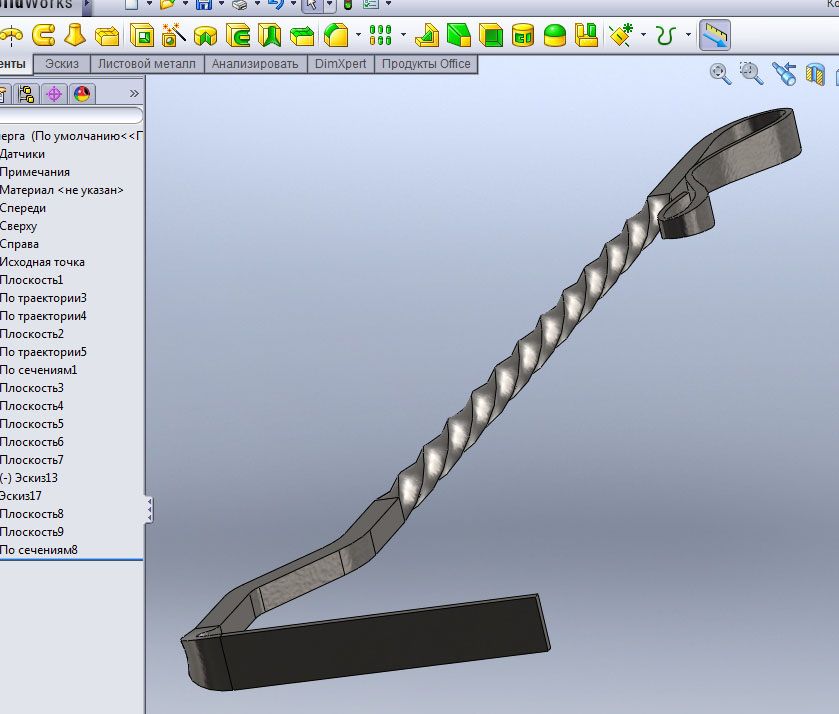Image resolution: width=839 pixels, height=714 pixels.
Task: Expand the Curves dropdown arrow
Action: coord(687,37)
